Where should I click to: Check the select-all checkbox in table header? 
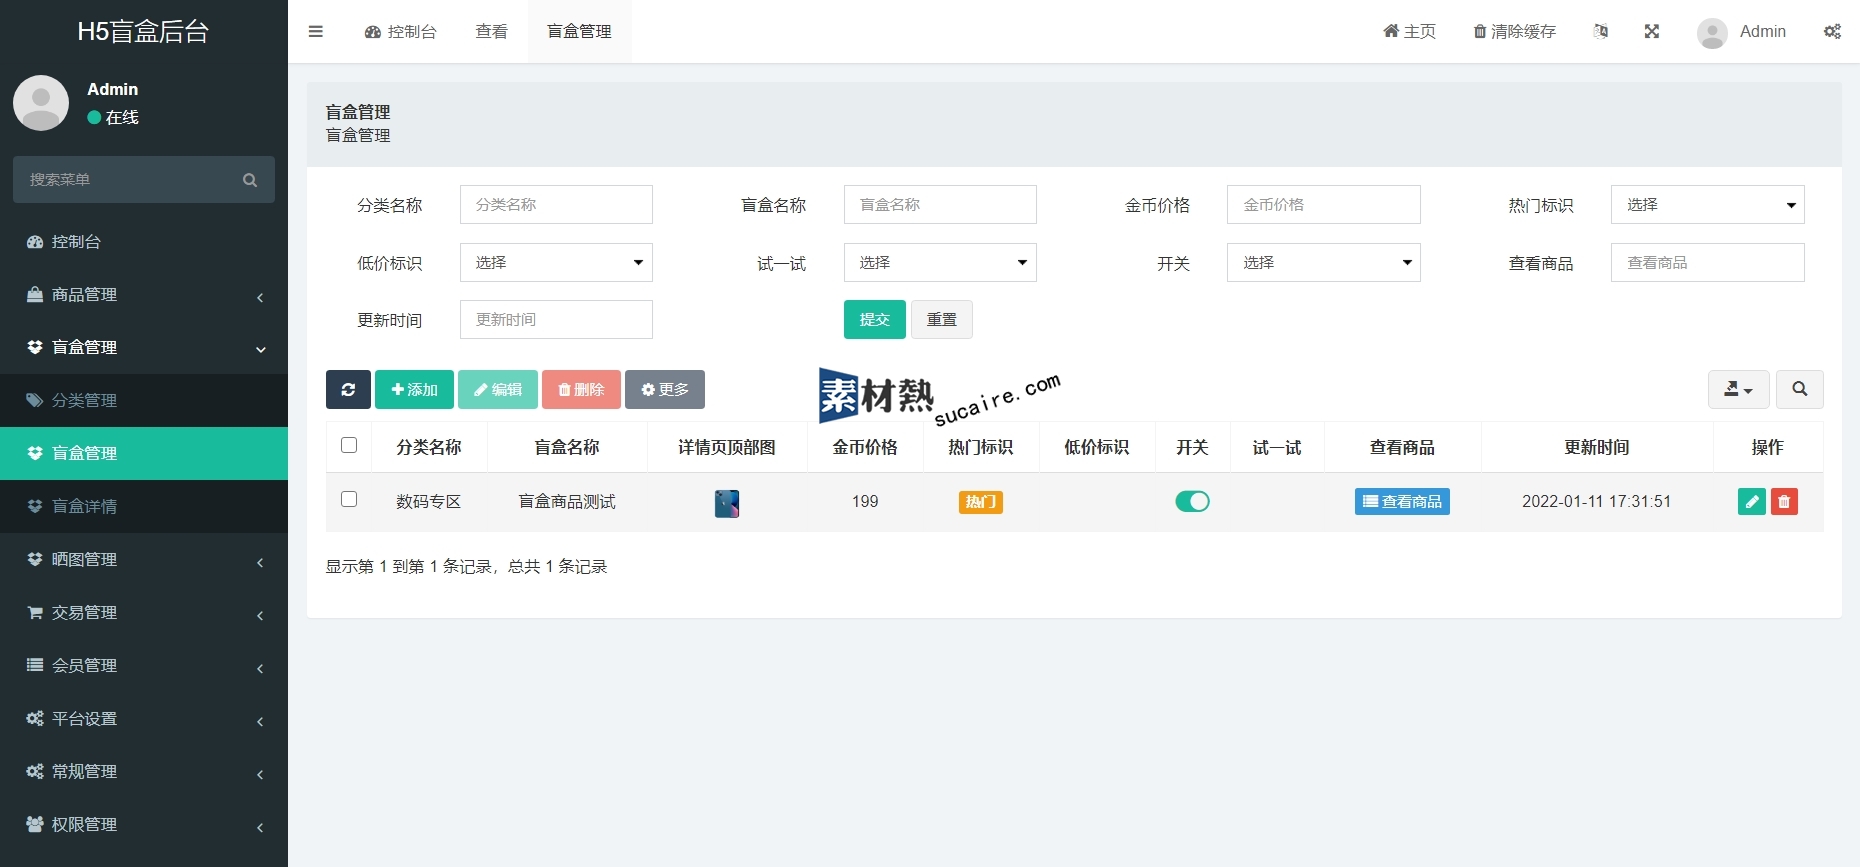click(x=349, y=445)
